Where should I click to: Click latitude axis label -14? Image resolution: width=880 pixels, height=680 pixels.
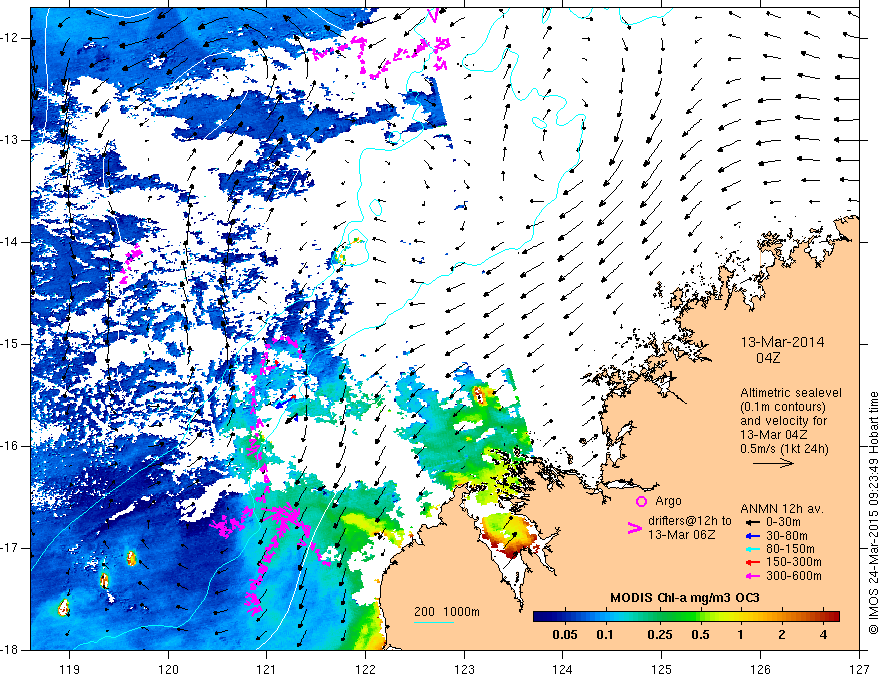(10, 242)
